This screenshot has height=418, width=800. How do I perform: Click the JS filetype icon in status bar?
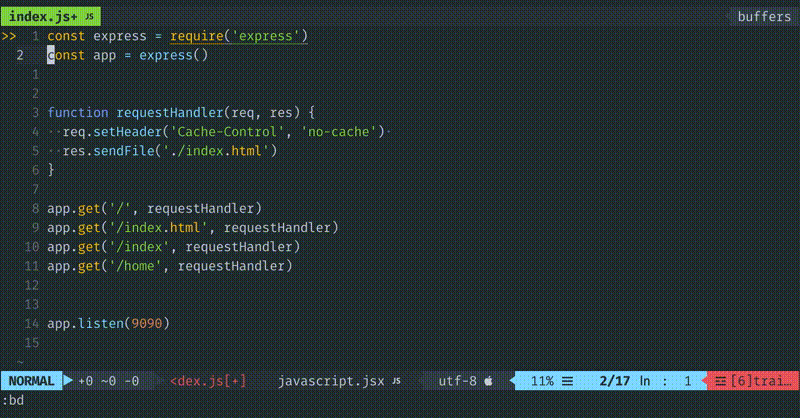click(x=396, y=381)
